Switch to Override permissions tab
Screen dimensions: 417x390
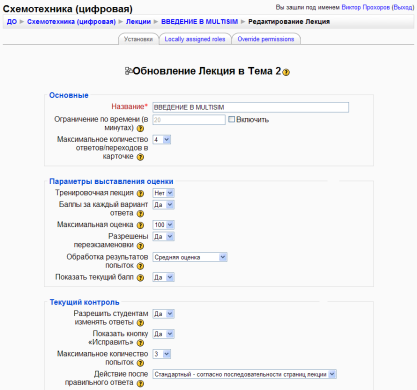tap(266, 39)
